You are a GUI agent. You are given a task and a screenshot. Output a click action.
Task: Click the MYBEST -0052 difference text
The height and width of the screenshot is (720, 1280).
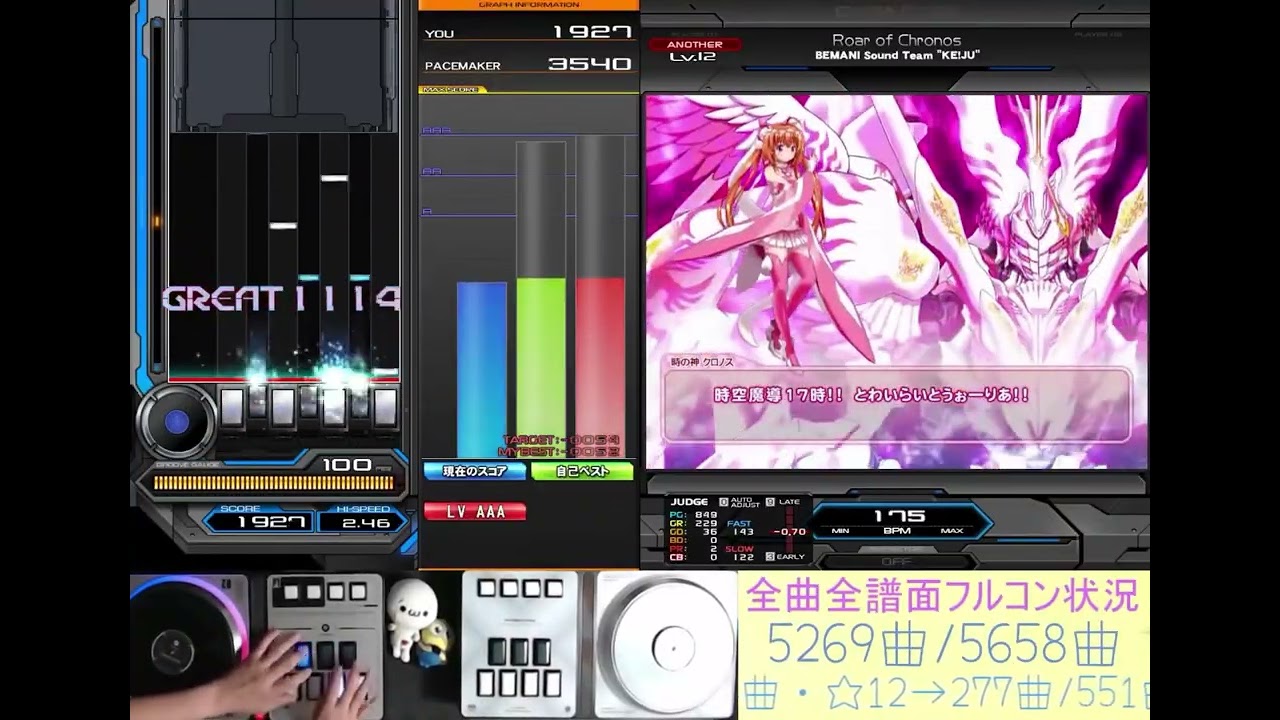(559, 452)
